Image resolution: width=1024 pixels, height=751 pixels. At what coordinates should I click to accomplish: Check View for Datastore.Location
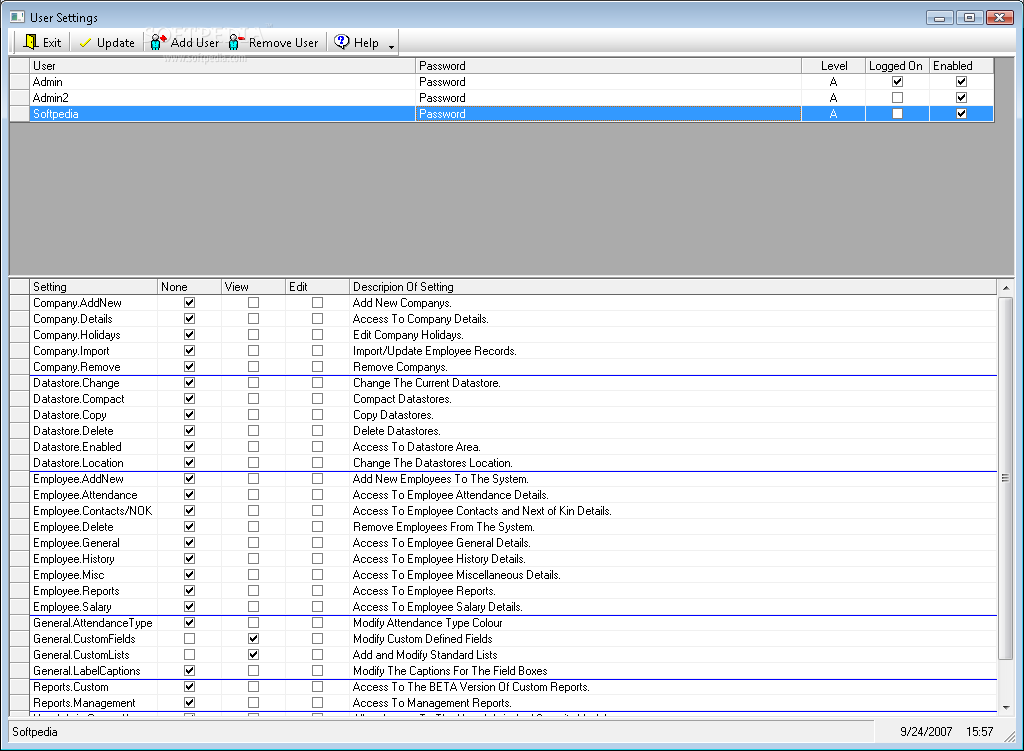click(253, 463)
